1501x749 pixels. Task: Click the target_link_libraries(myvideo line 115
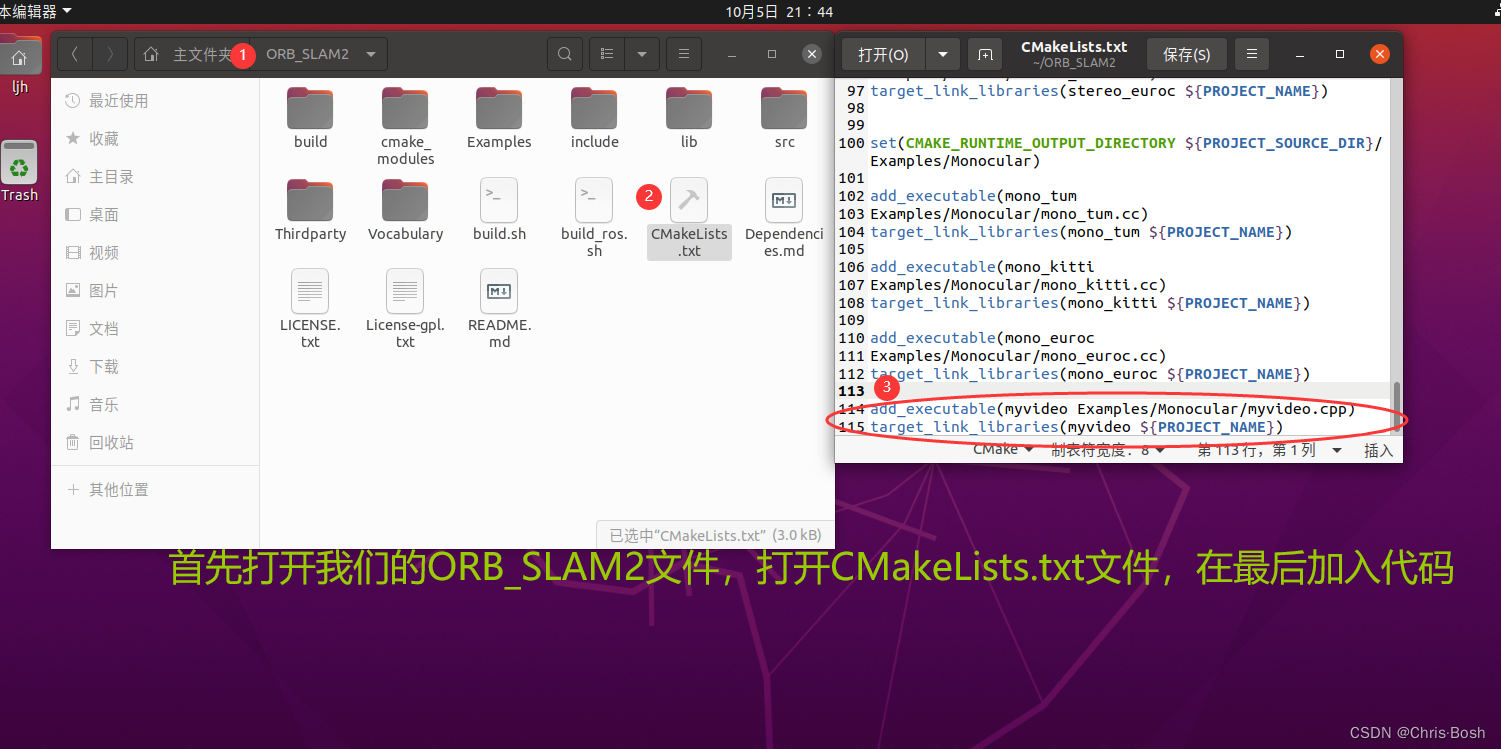click(x=1076, y=427)
